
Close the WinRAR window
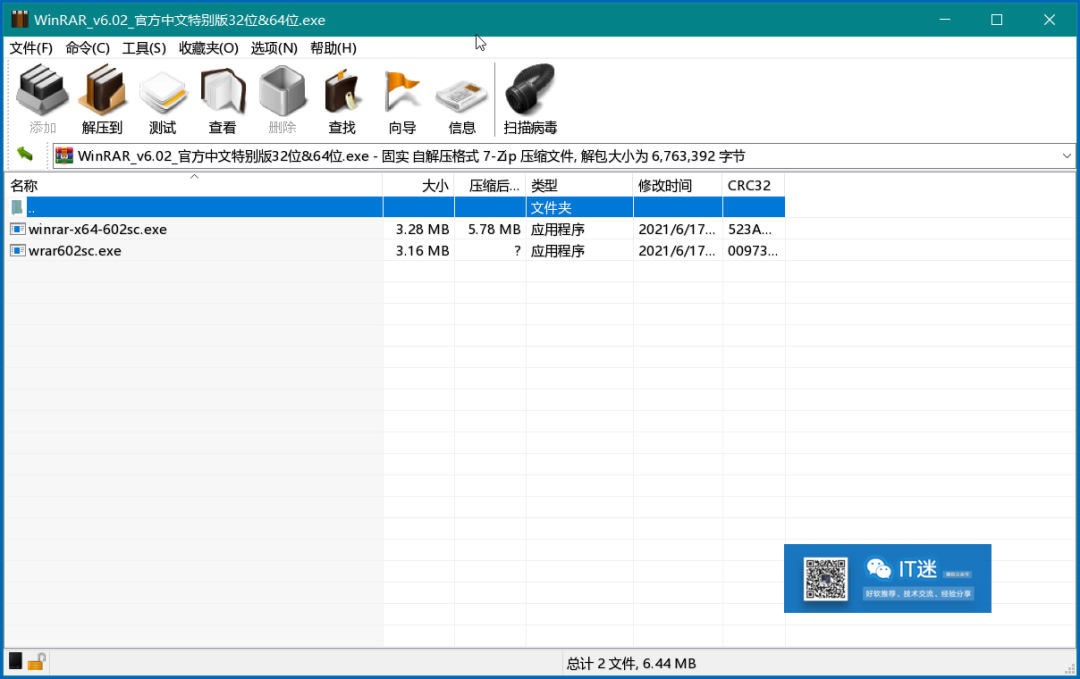[1049, 19]
